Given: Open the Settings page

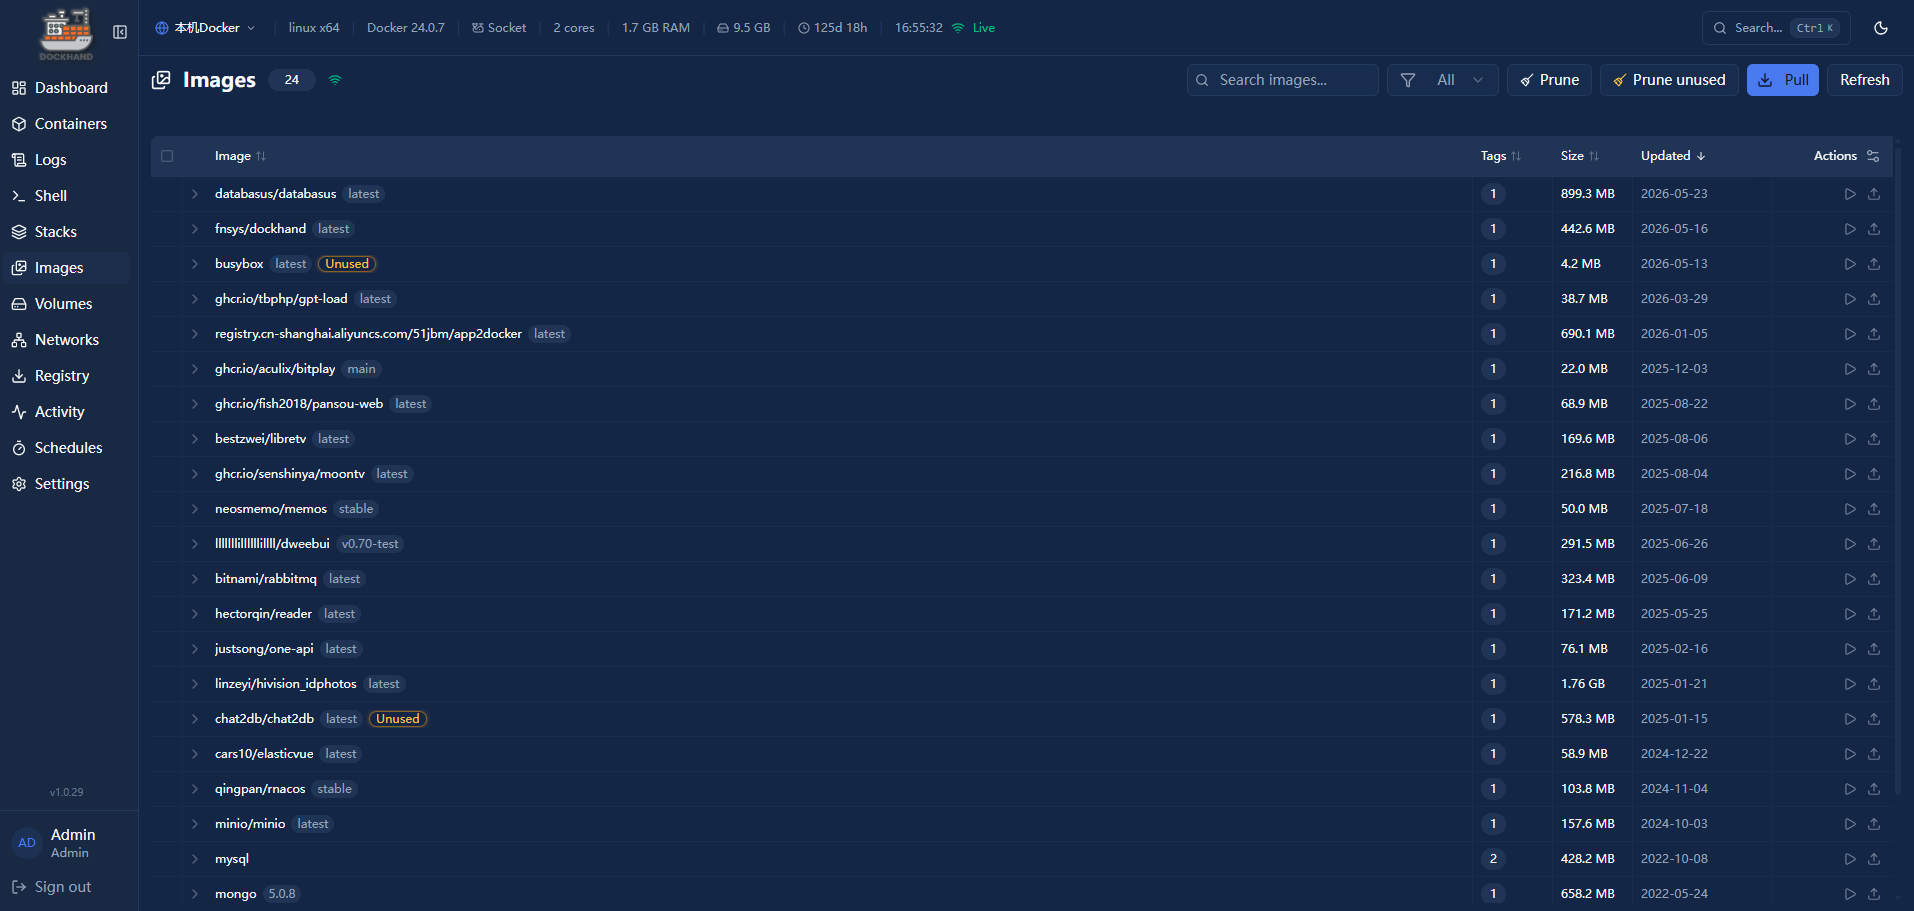Looking at the screenshot, I should 66,484.
